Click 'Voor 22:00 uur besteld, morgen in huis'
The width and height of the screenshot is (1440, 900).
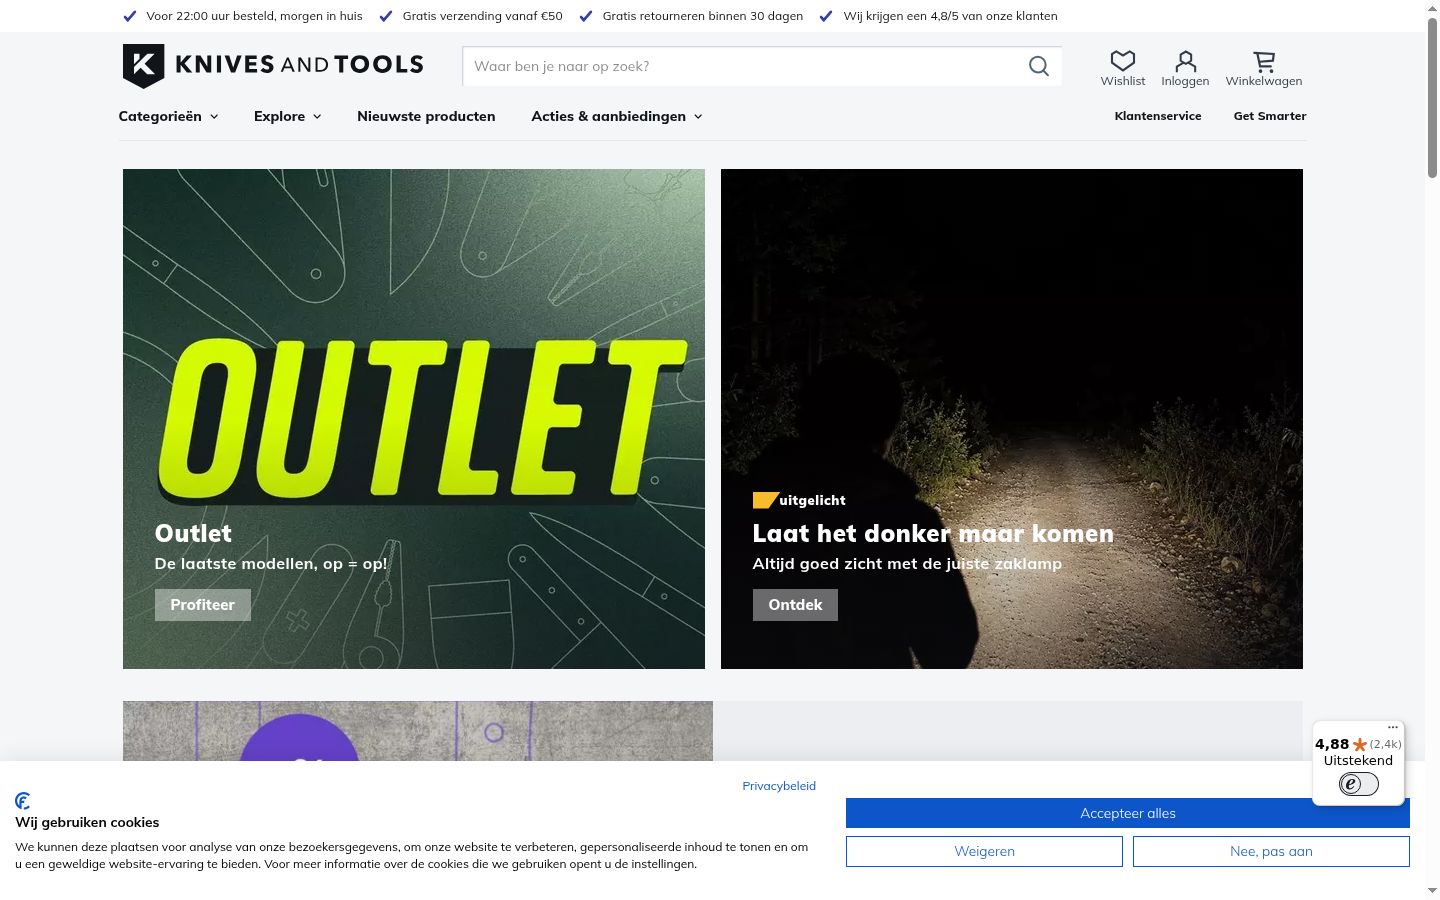click(x=254, y=16)
